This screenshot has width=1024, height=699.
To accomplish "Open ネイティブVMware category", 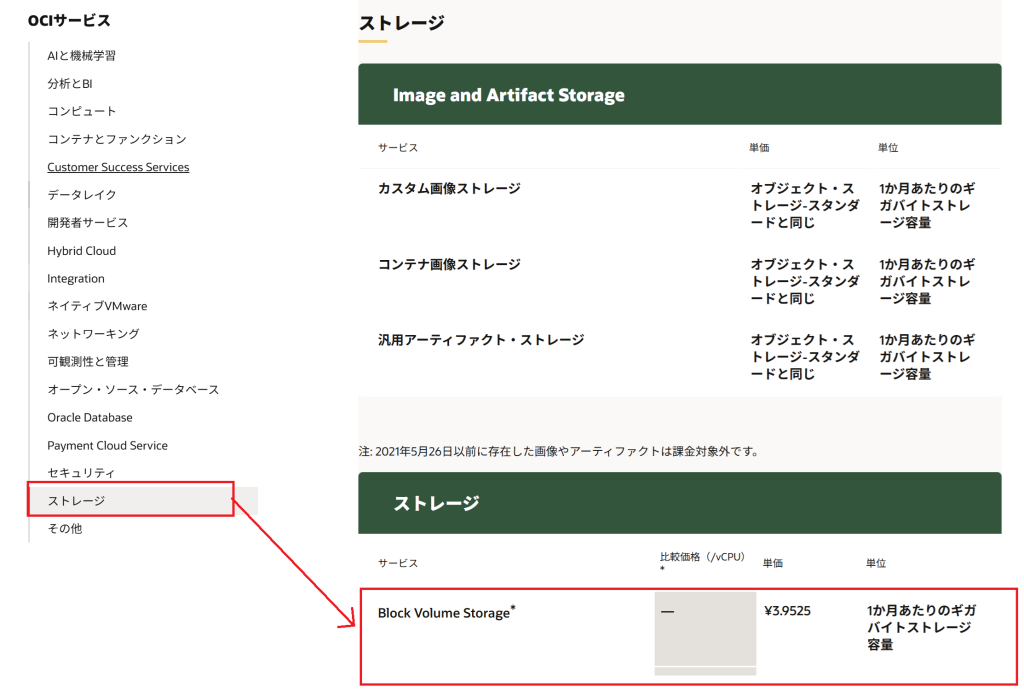I will coord(97,306).
